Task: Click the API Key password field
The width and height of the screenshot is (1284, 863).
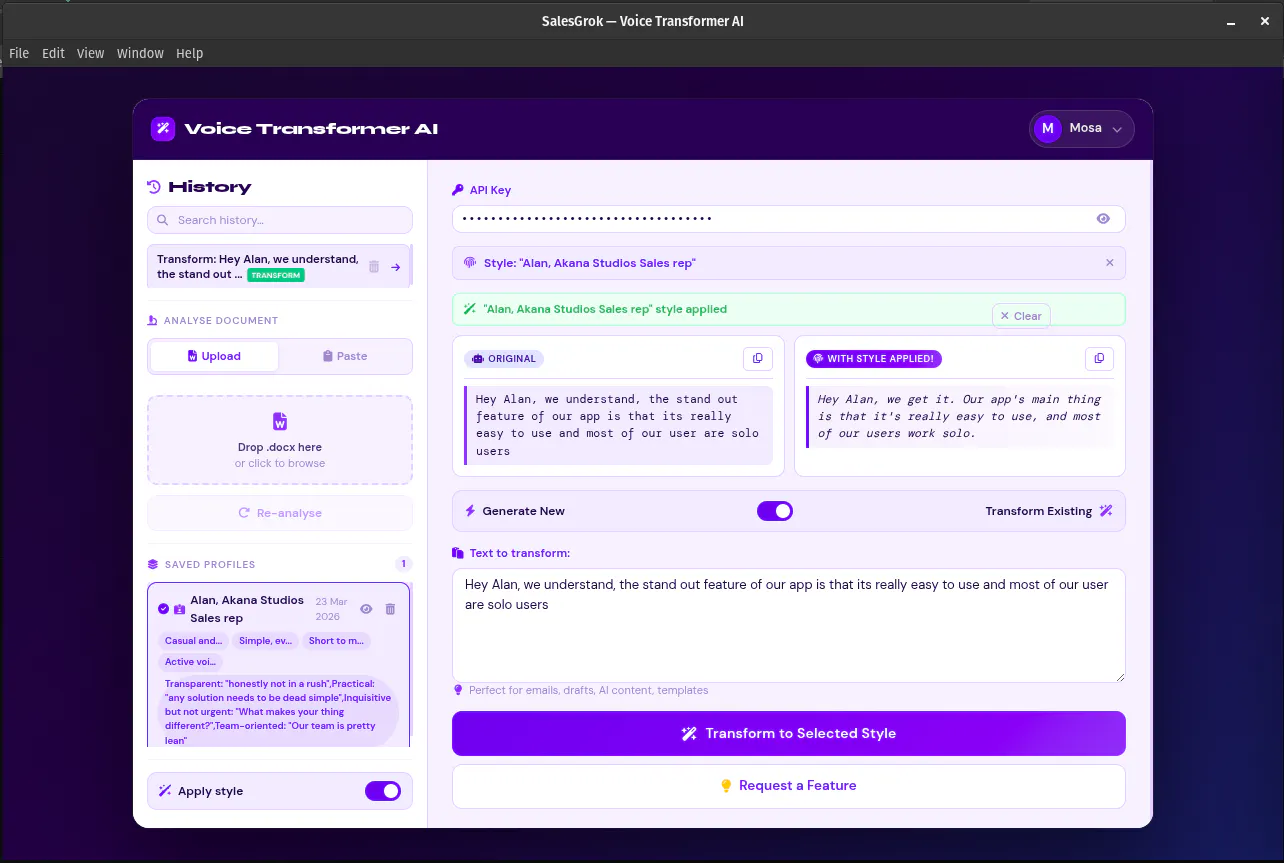Action: [x=789, y=219]
